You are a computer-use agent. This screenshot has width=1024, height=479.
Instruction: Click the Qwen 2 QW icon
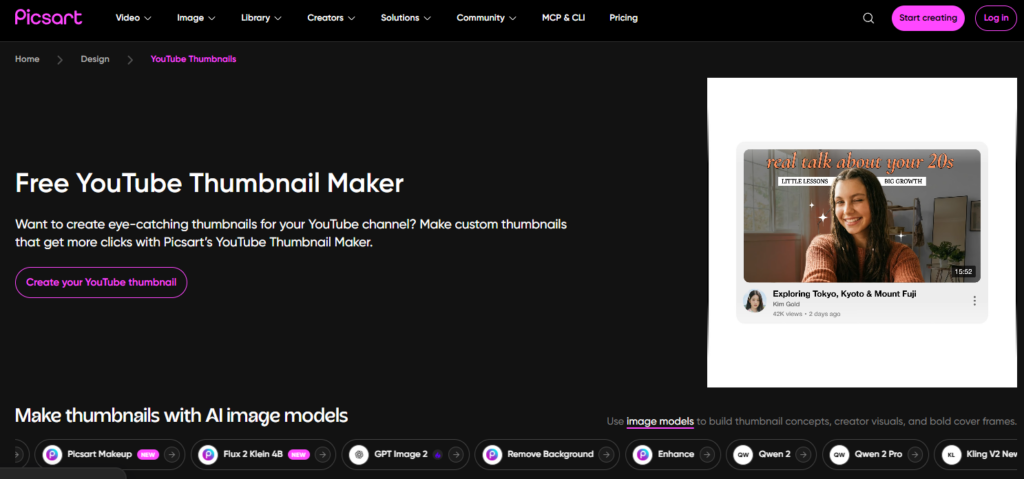pos(743,454)
